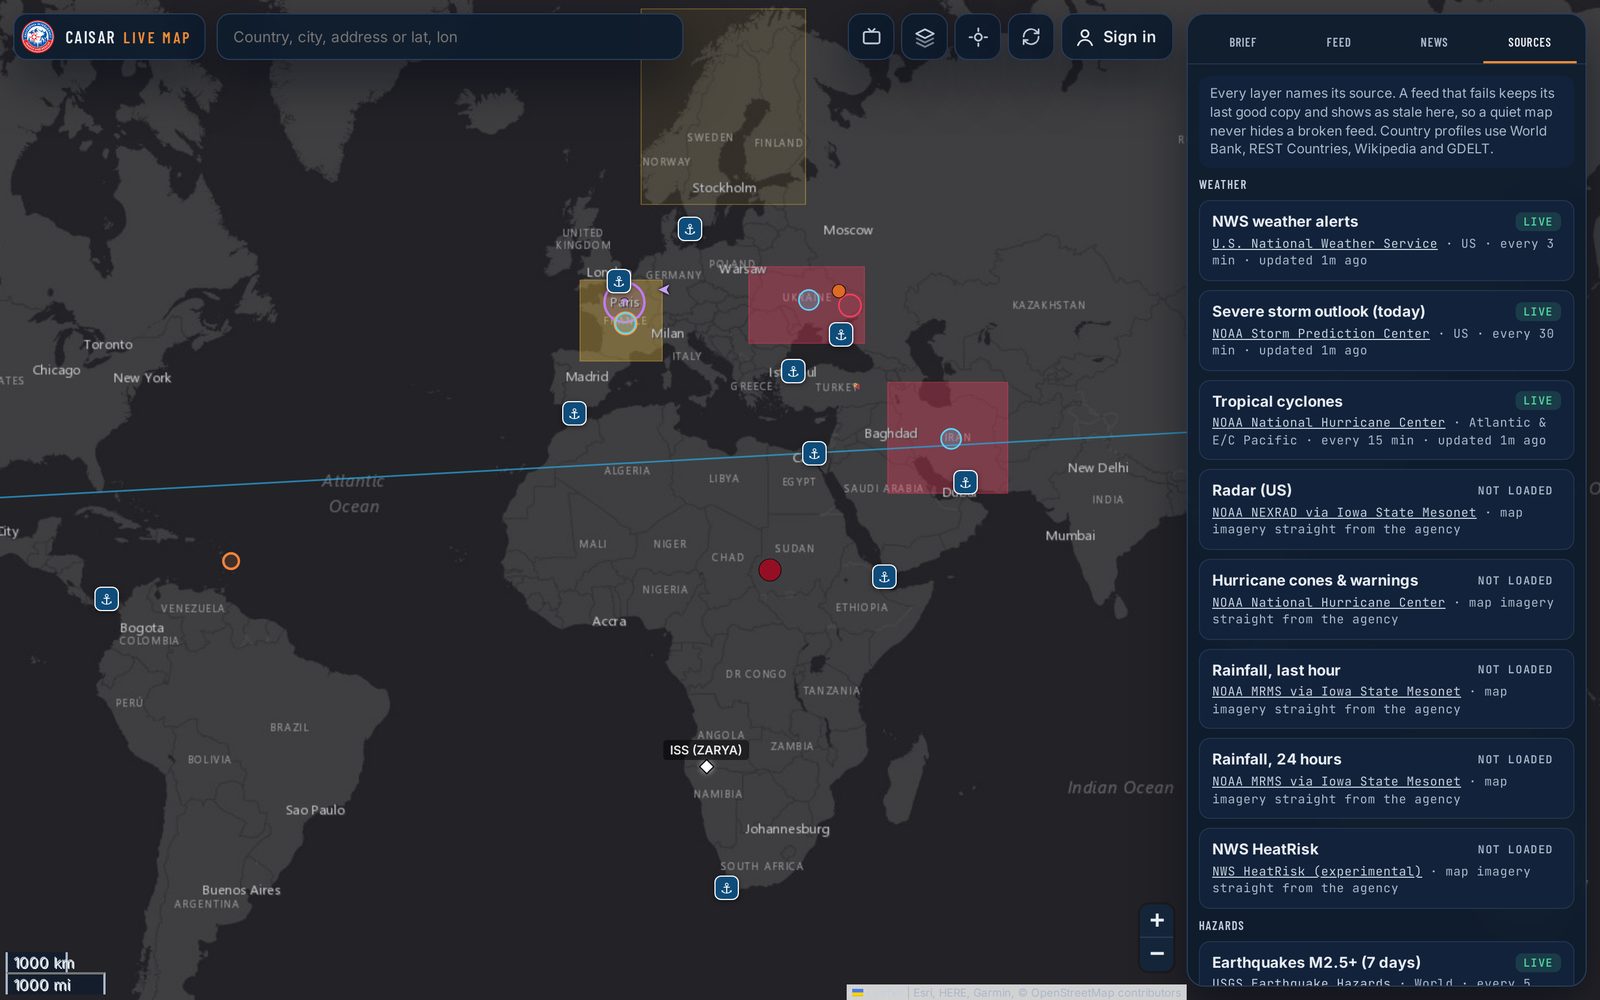Click the anchor marker below South Africa
The height and width of the screenshot is (1000, 1600).
pos(727,887)
